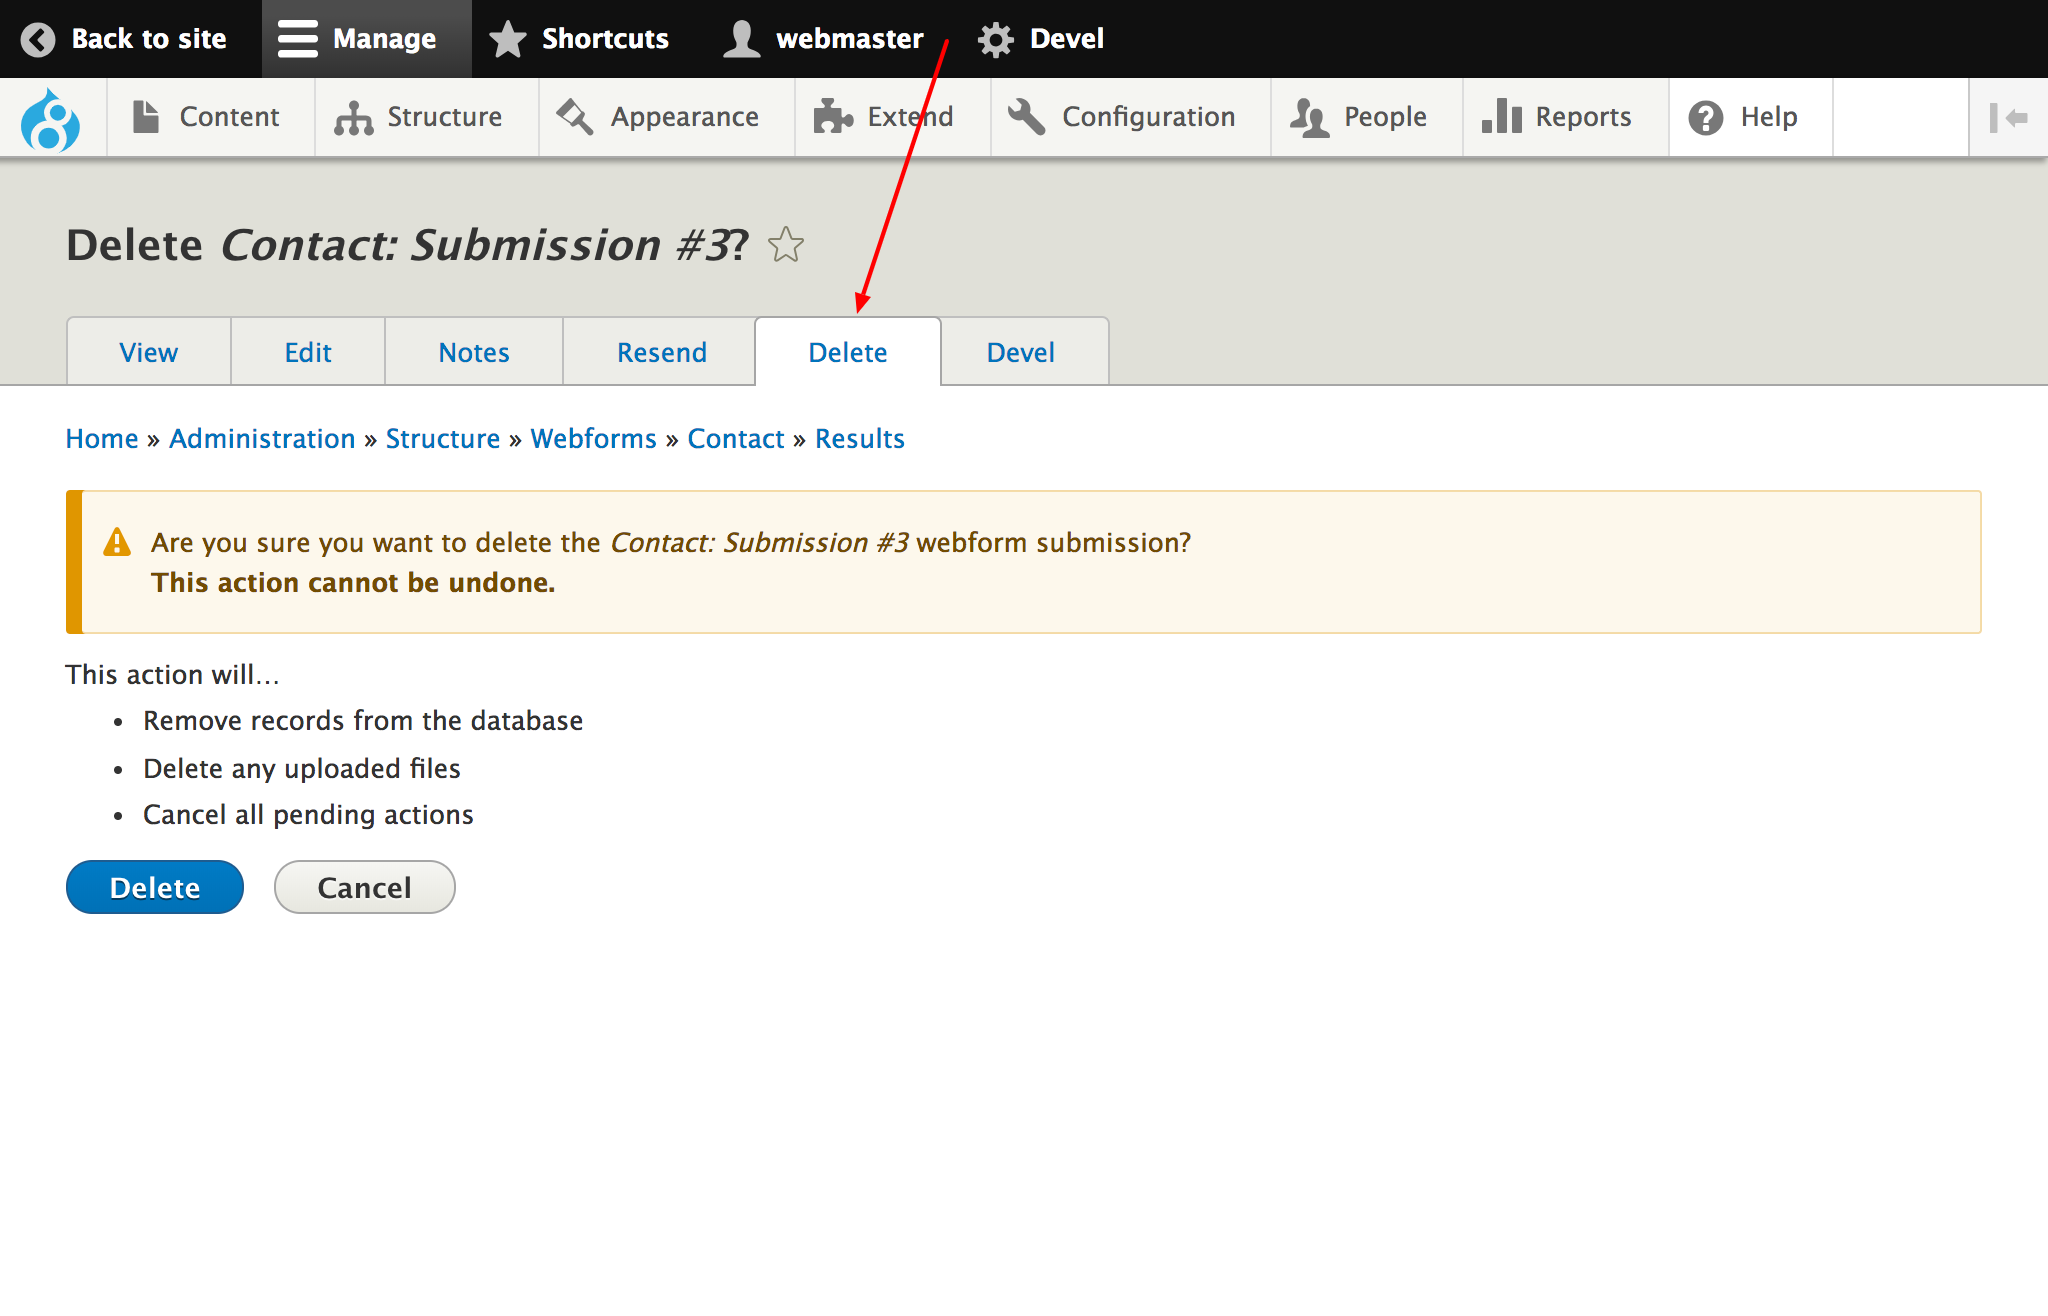This screenshot has height=1316, width=2048.
Task: Click the Extend puzzle piece icon
Action: pyautogui.click(x=832, y=117)
